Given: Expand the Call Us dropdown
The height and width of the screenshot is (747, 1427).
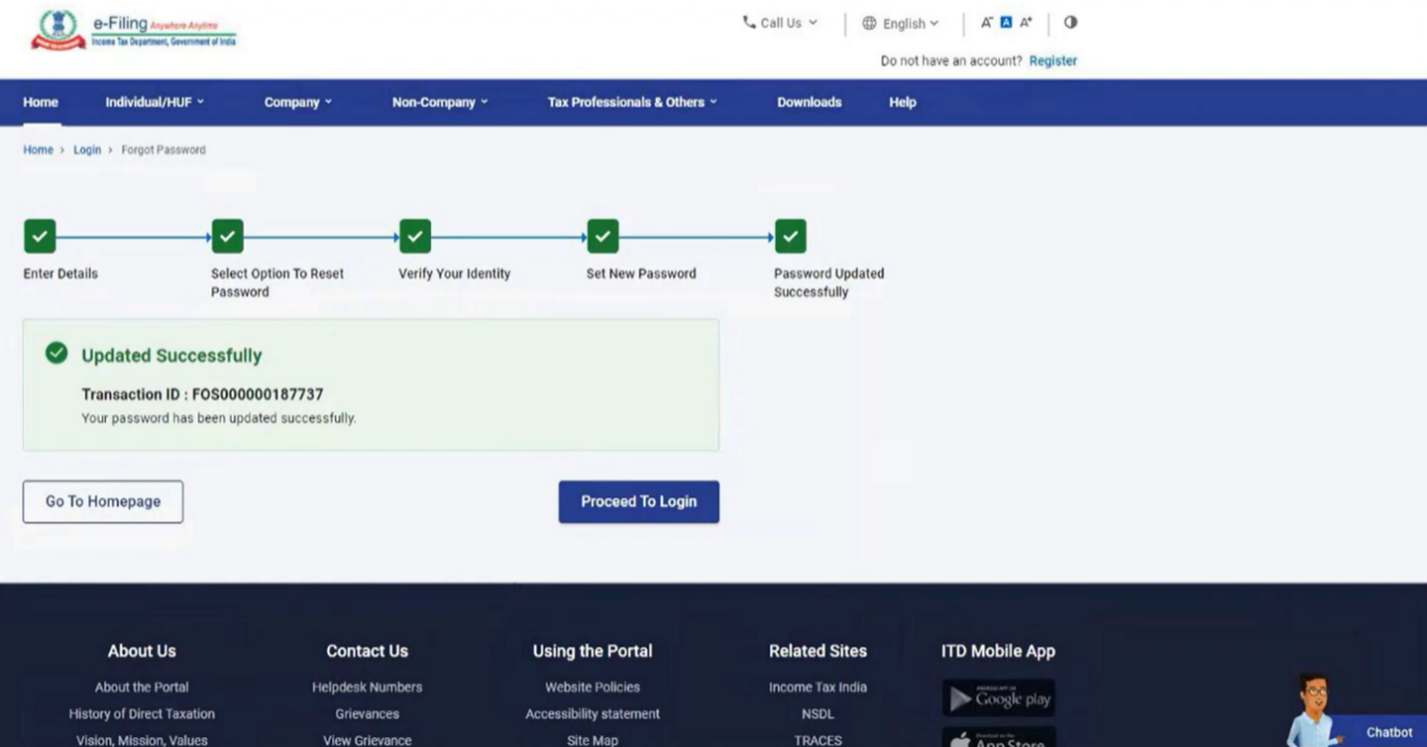Looking at the screenshot, I should [780, 23].
